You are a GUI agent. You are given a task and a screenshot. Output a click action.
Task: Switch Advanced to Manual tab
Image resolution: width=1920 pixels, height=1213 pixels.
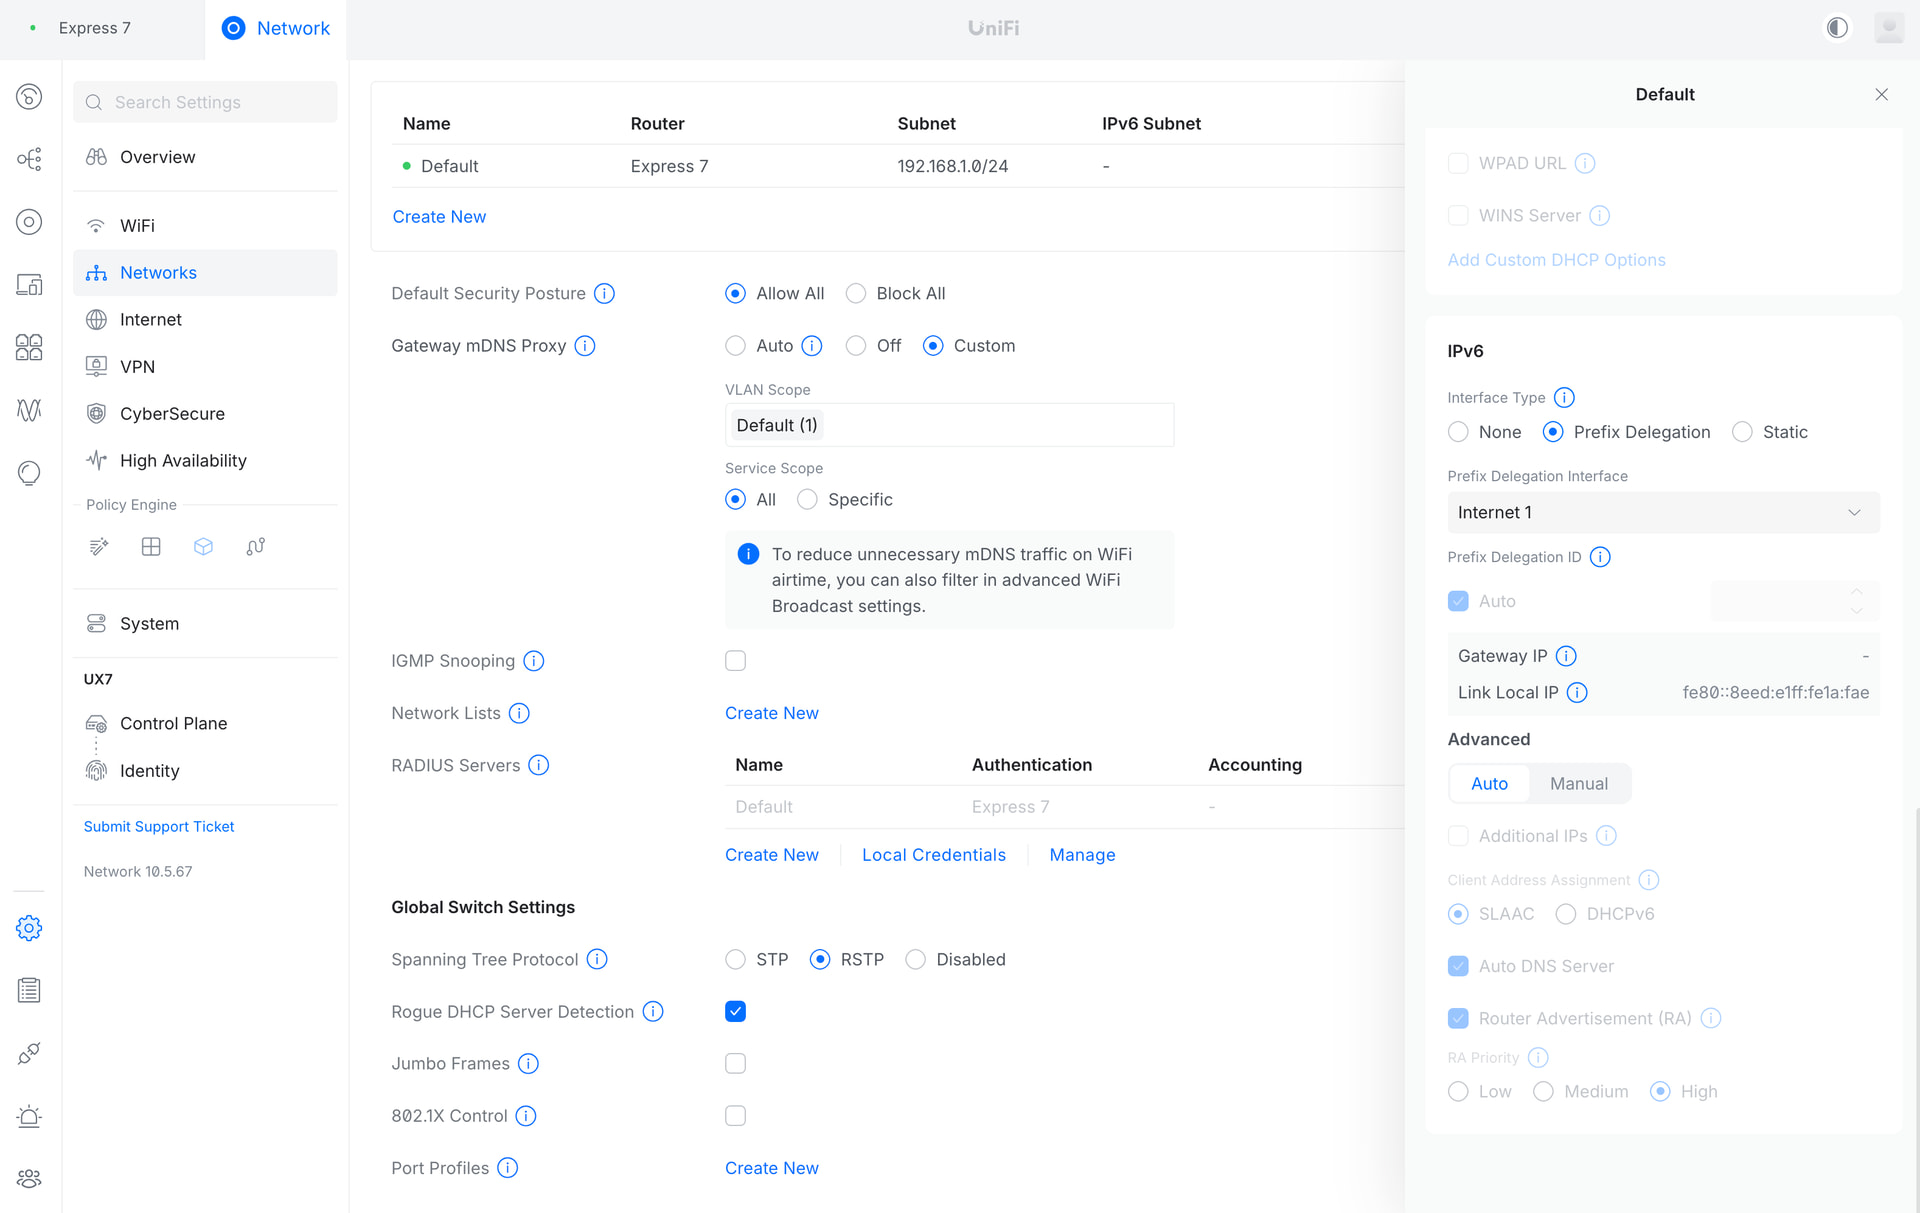[1579, 784]
